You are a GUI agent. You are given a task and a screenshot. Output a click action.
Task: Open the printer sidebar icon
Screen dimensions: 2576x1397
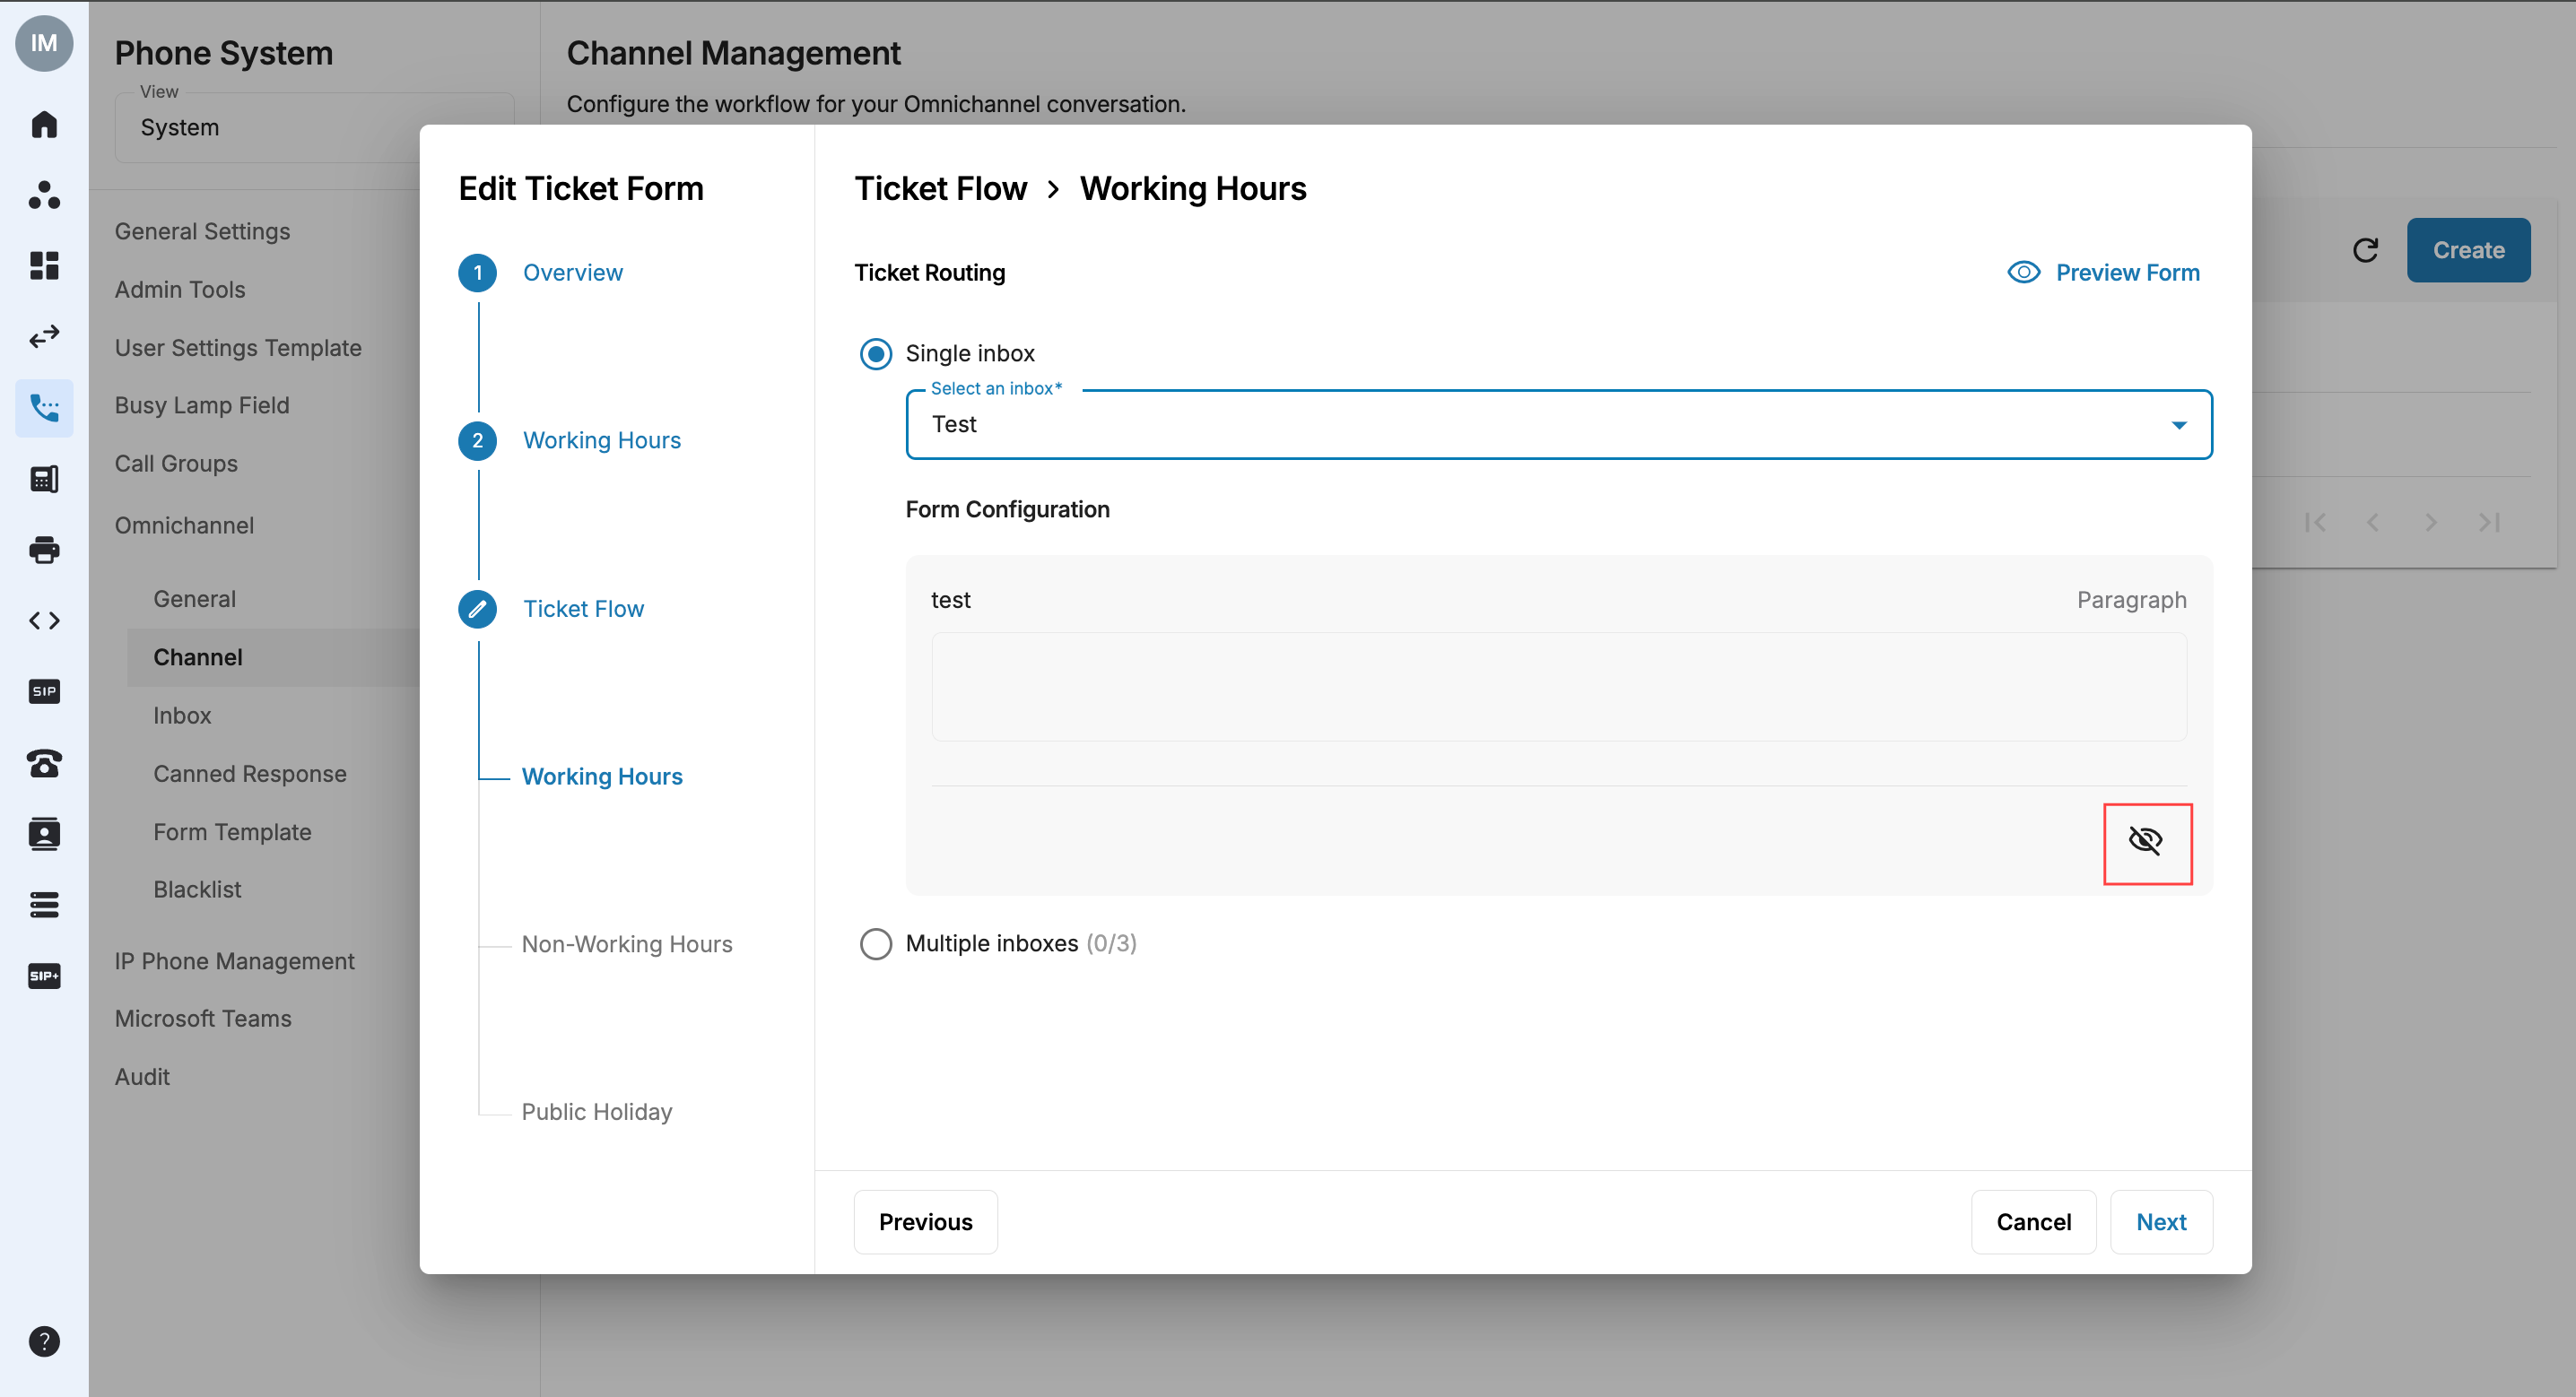pyautogui.click(x=44, y=550)
